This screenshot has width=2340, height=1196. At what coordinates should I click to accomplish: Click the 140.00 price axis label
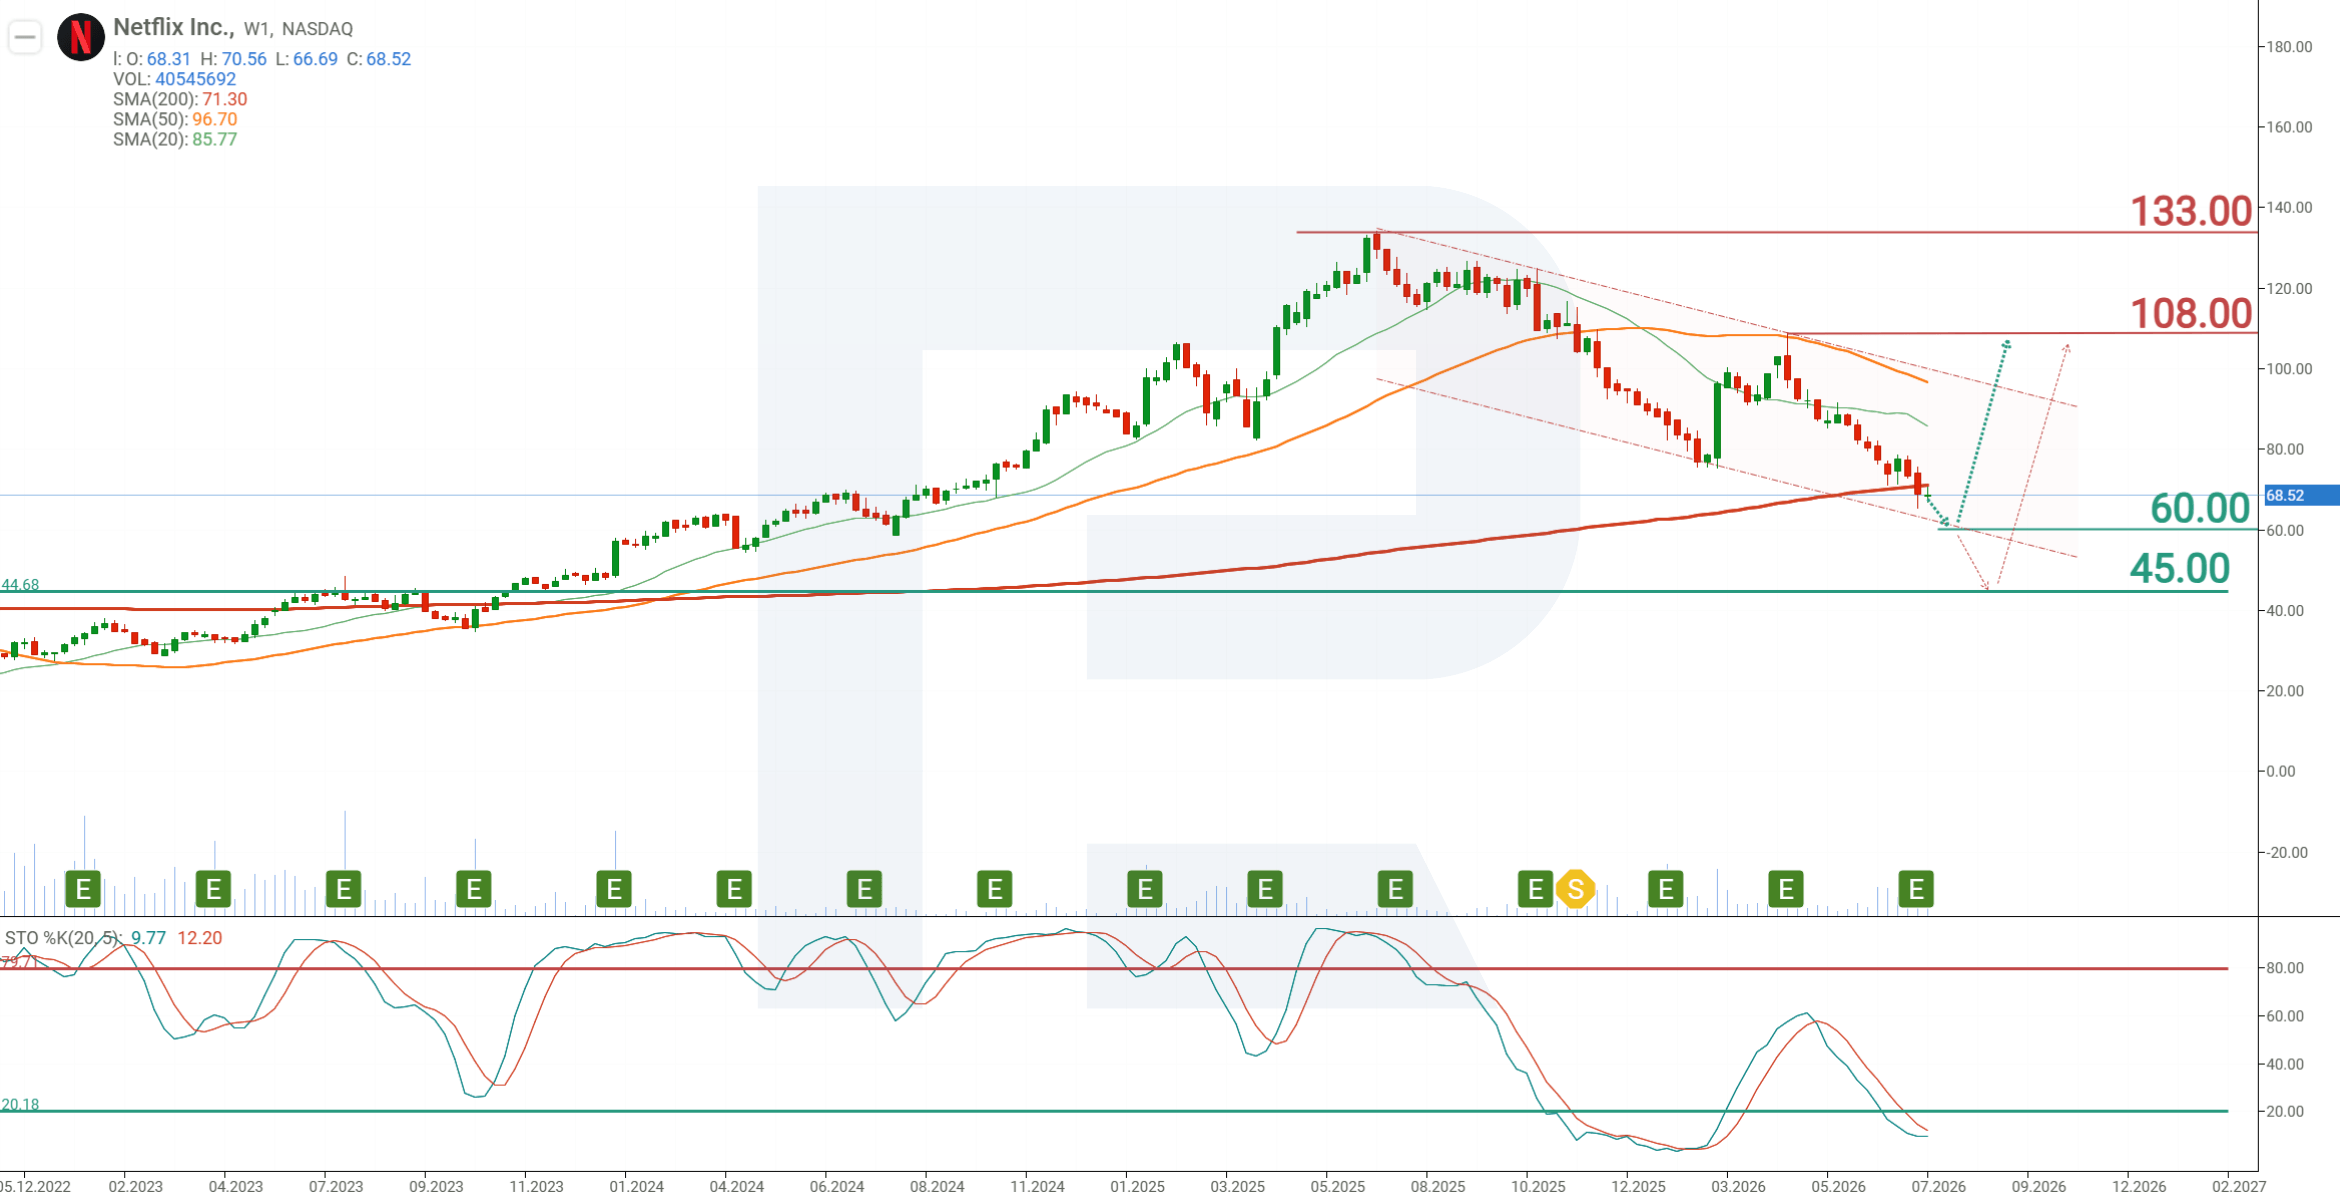2289,207
